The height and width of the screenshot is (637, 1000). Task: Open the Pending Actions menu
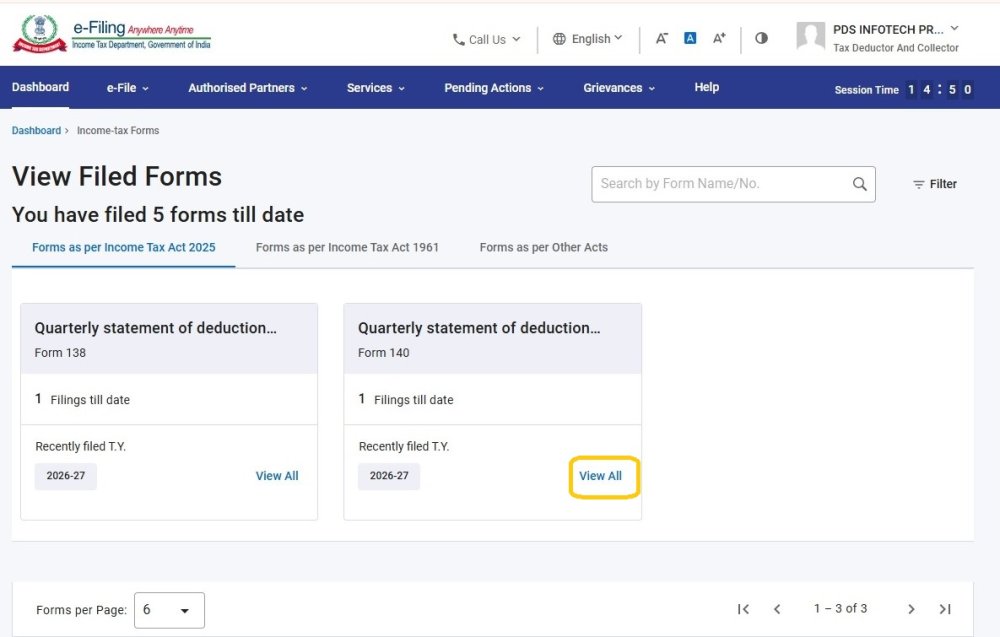pos(494,88)
